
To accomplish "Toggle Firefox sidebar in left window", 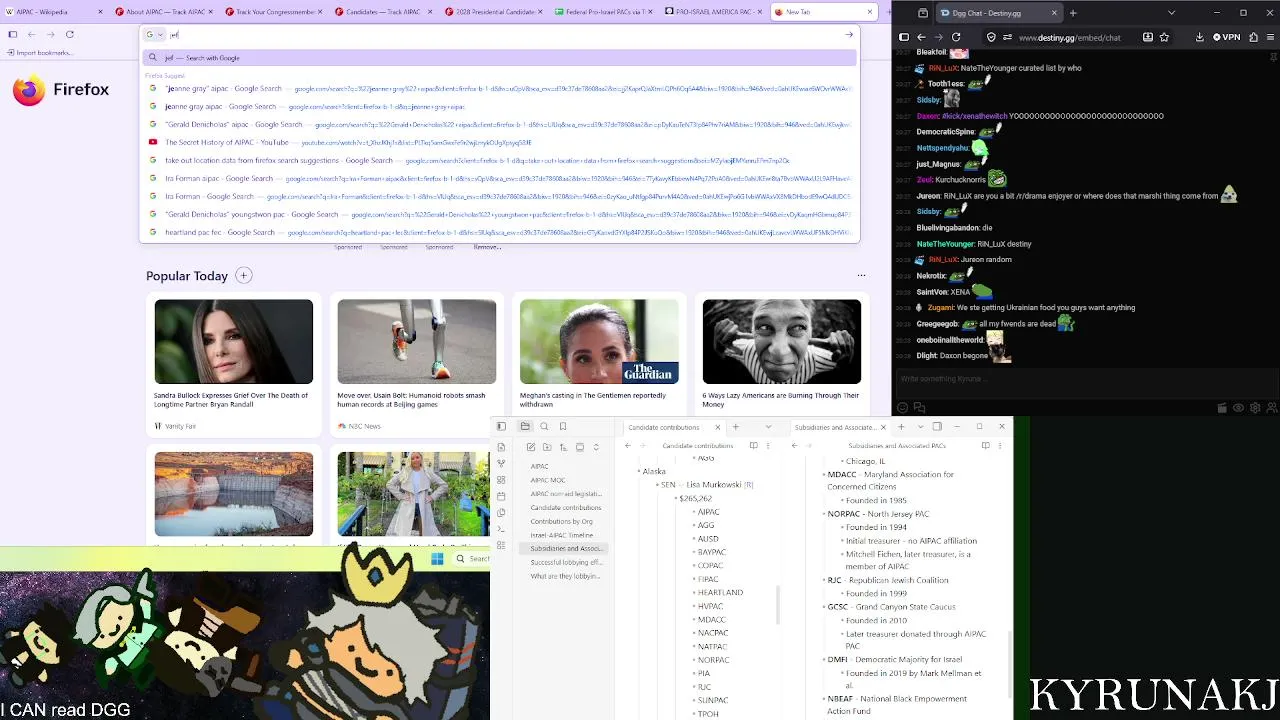I will 13,35.
